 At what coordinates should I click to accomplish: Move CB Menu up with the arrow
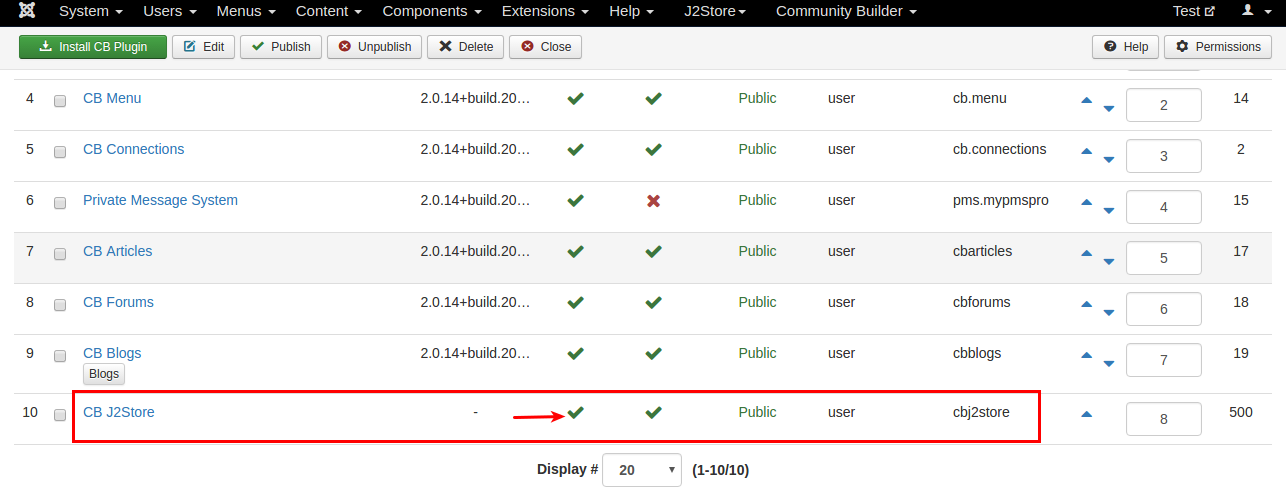click(1087, 100)
